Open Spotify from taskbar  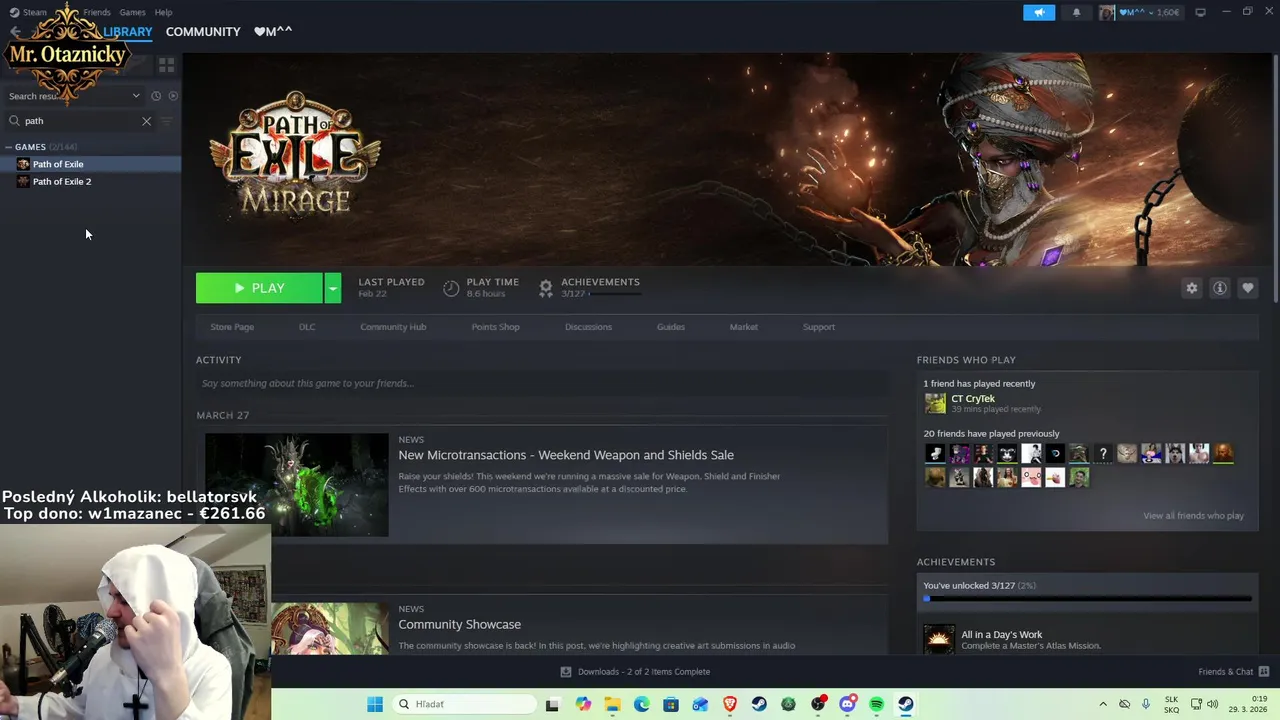tap(877, 704)
